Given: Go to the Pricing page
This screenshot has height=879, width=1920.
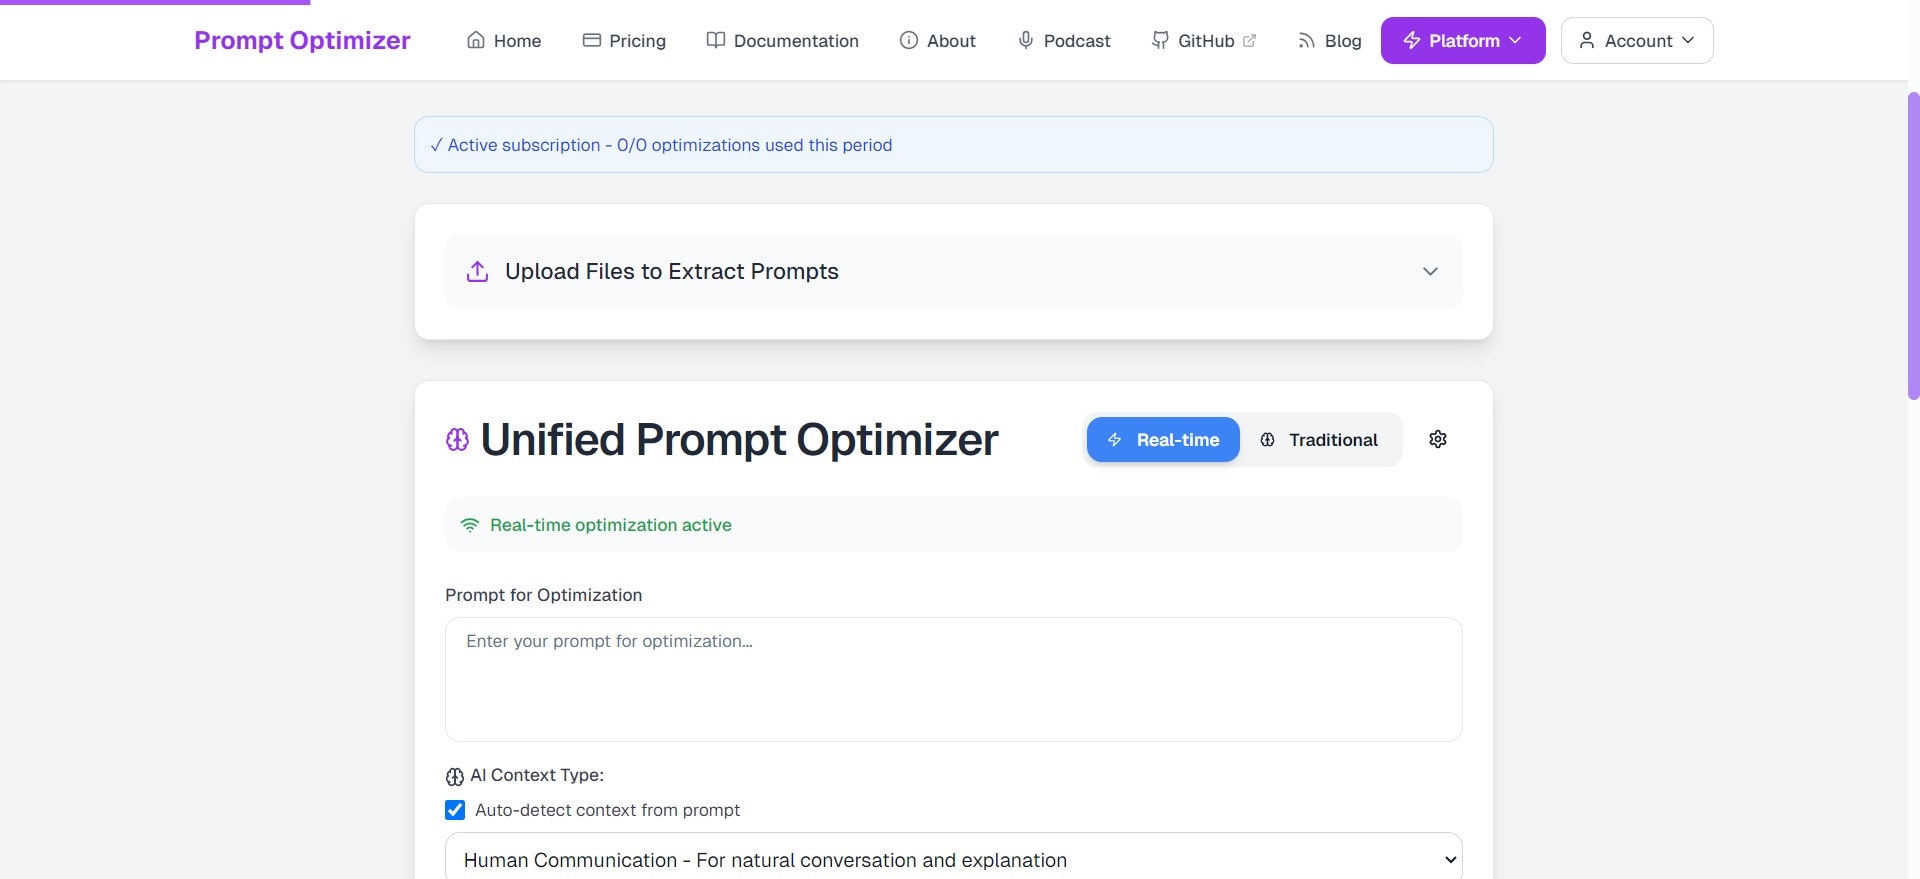Looking at the screenshot, I should point(624,40).
